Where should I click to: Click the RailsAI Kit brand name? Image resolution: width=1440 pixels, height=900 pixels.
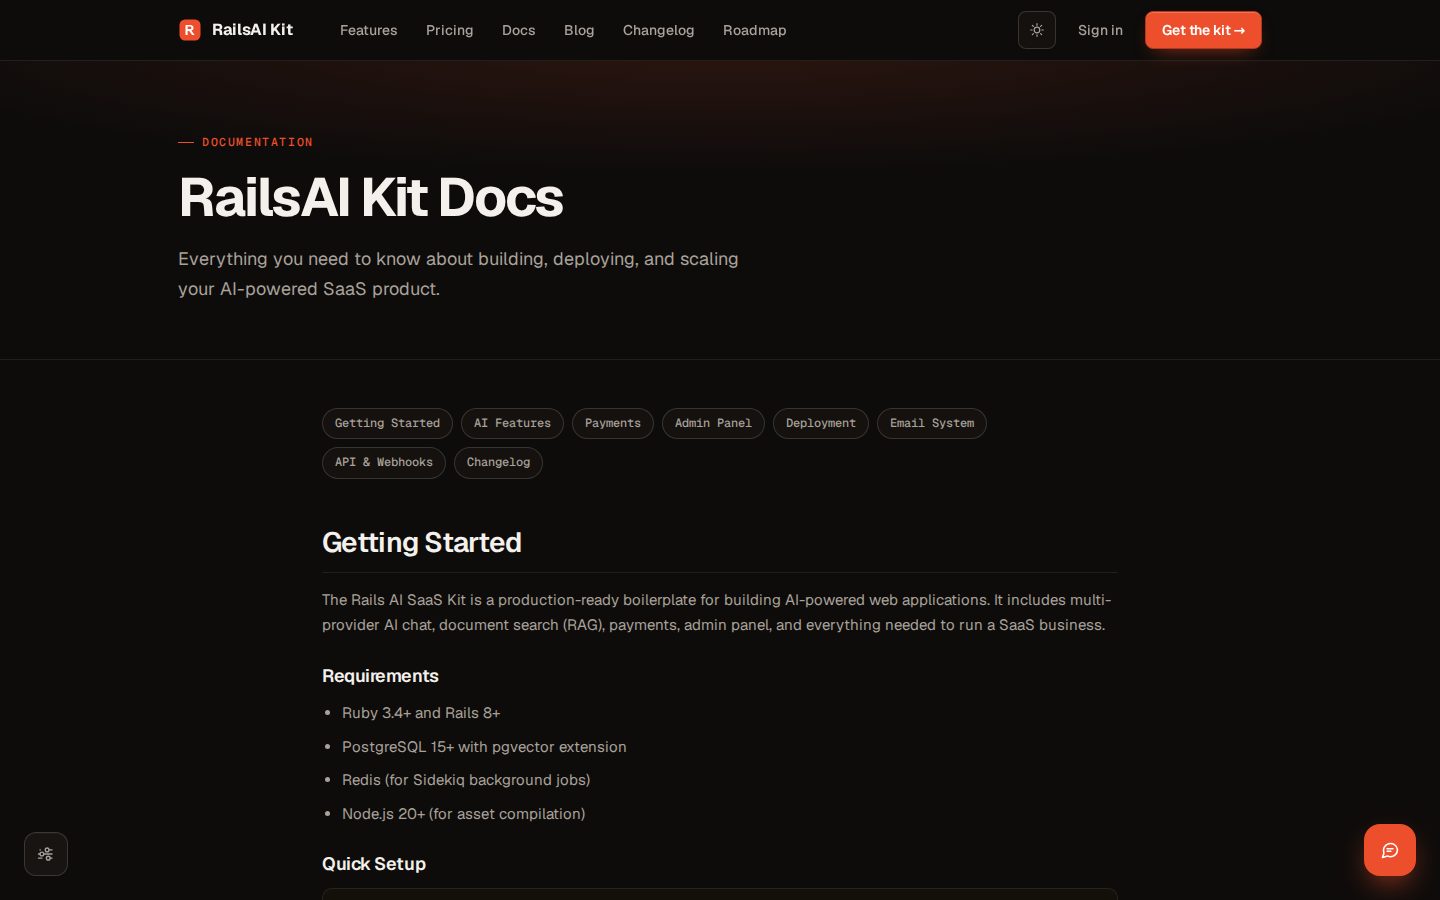pos(252,30)
